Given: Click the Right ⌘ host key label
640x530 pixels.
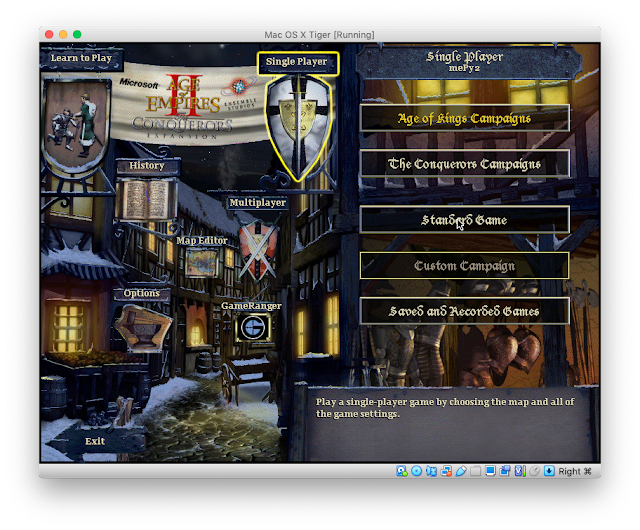Looking at the screenshot, I should (575, 471).
